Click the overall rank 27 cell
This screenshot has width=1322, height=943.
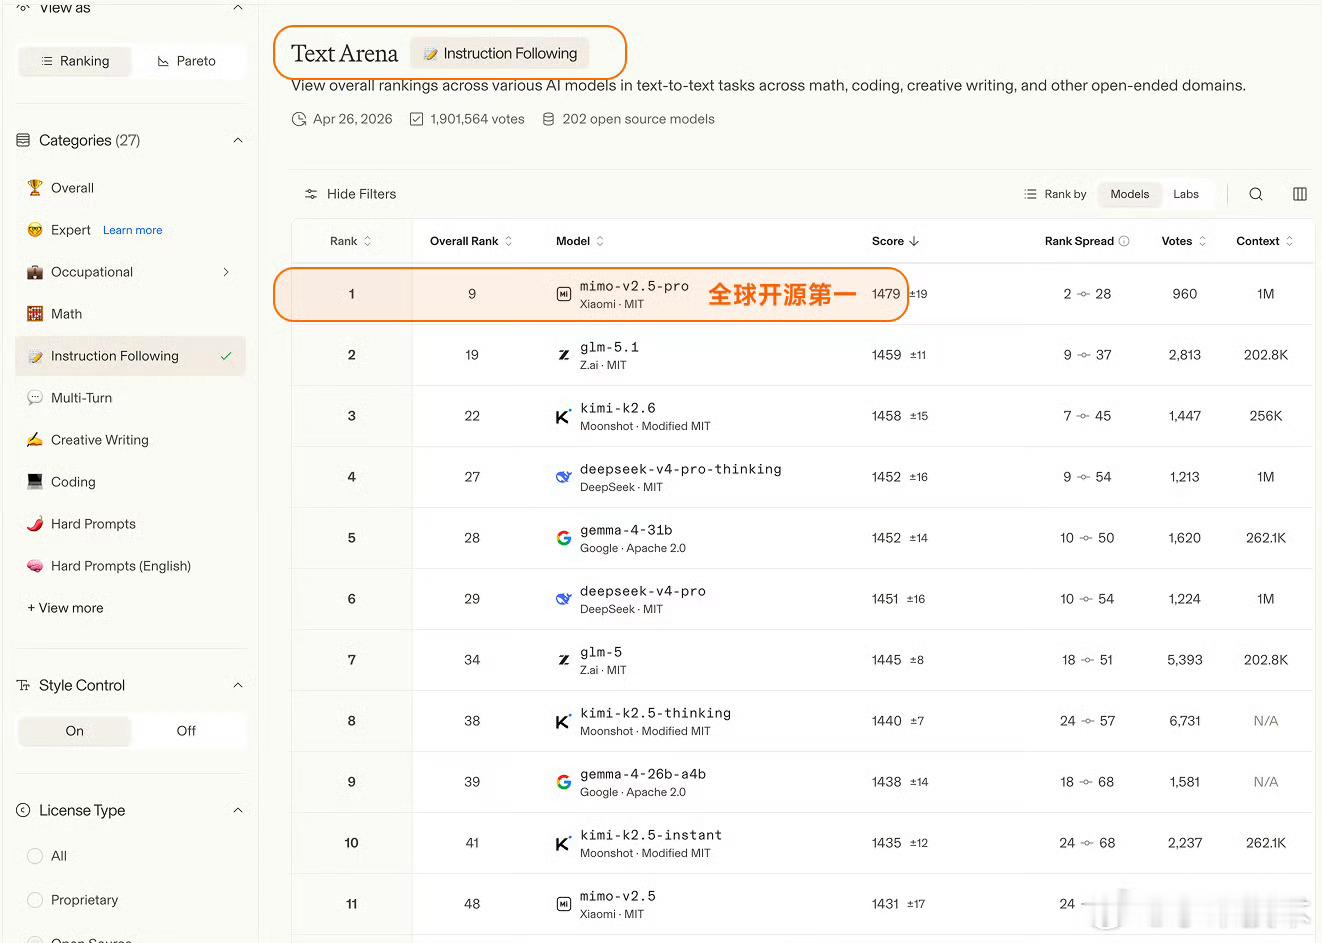pos(472,477)
